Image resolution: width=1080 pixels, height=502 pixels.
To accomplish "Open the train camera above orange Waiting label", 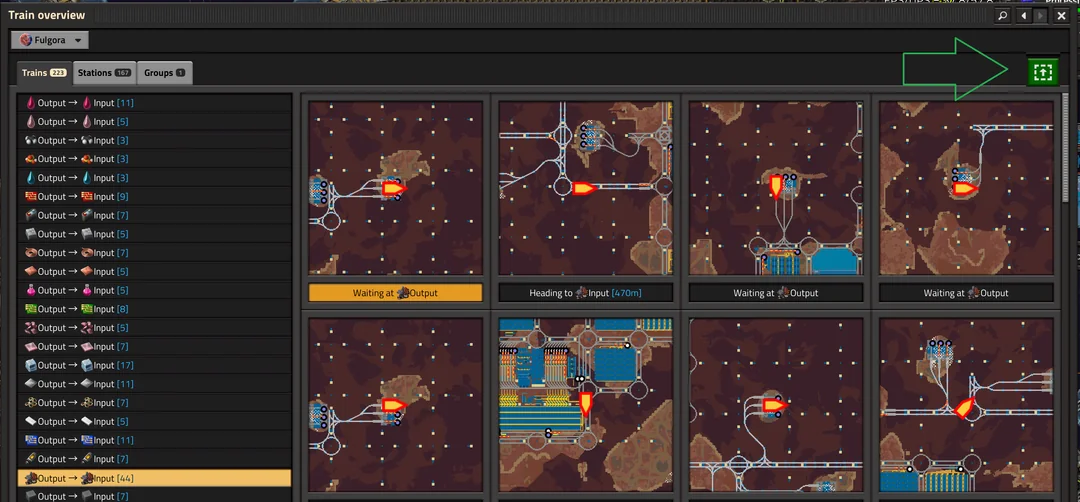I will 395,188.
